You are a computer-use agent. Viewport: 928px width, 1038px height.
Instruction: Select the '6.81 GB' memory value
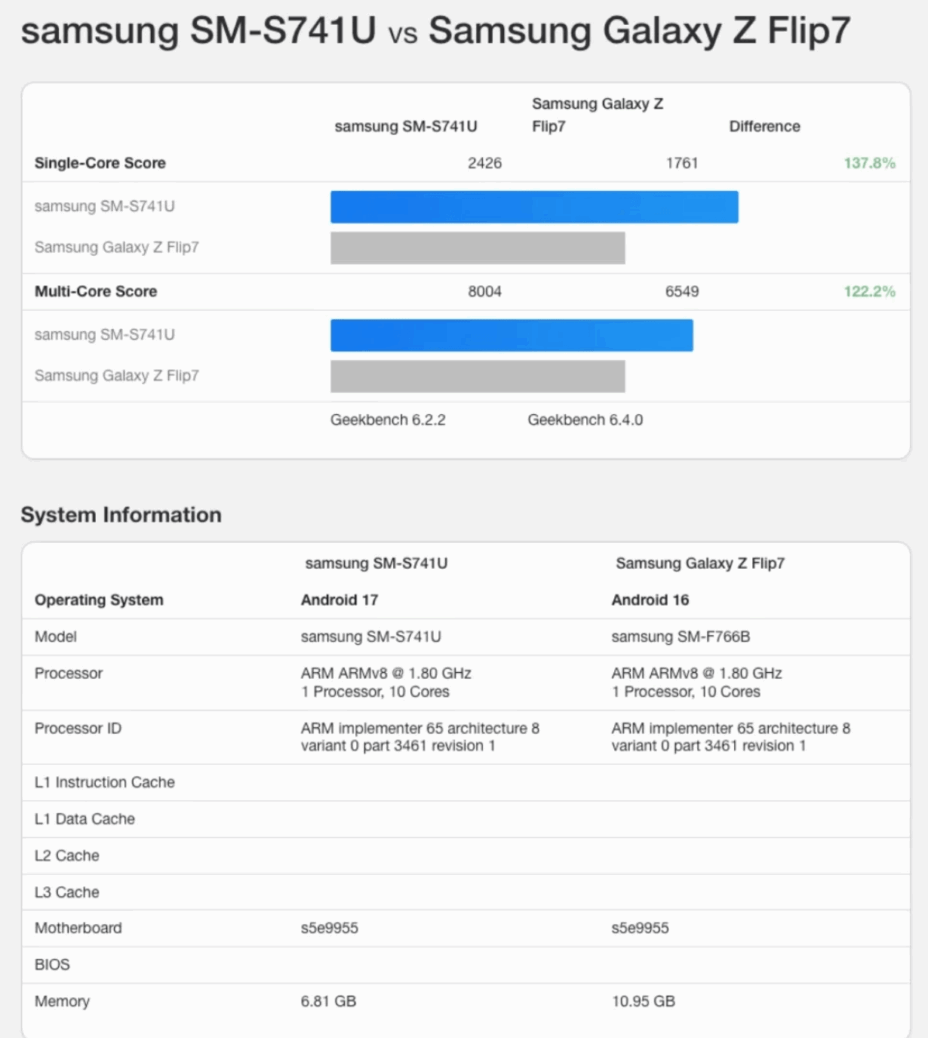click(328, 1001)
